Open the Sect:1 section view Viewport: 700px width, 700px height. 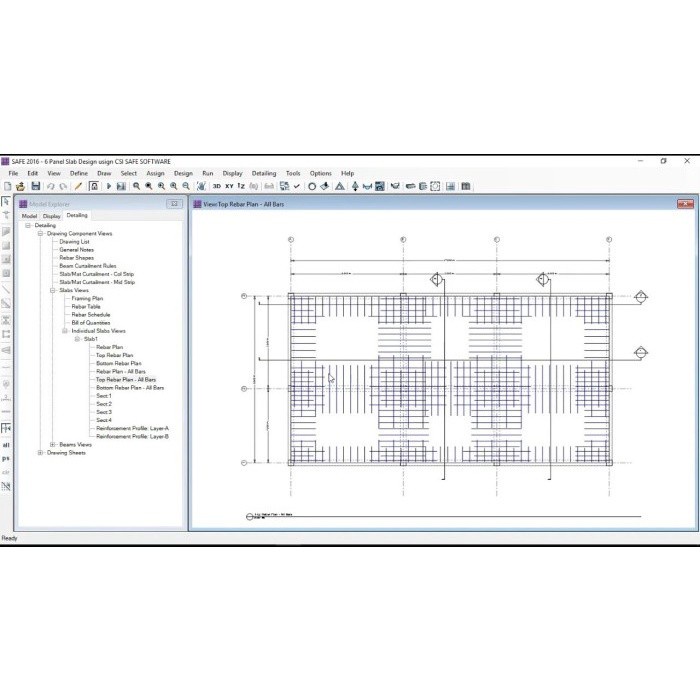[x=104, y=396]
